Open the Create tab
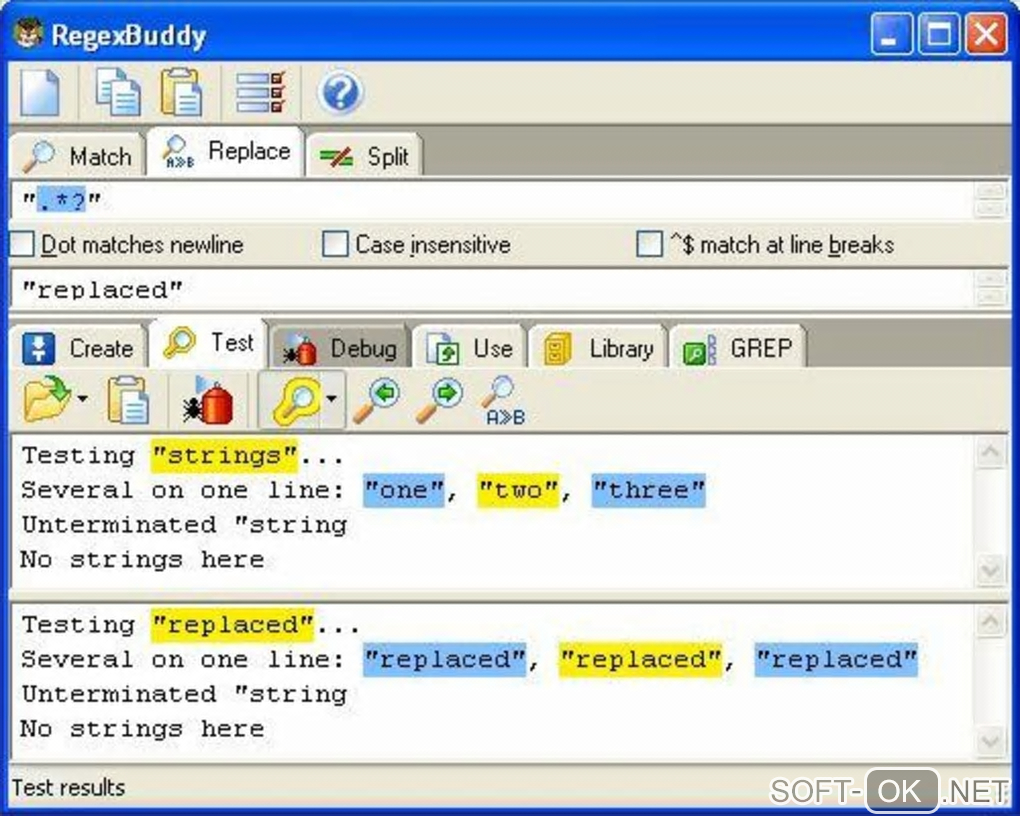Viewport: 1020px width, 816px height. (78, 348)
